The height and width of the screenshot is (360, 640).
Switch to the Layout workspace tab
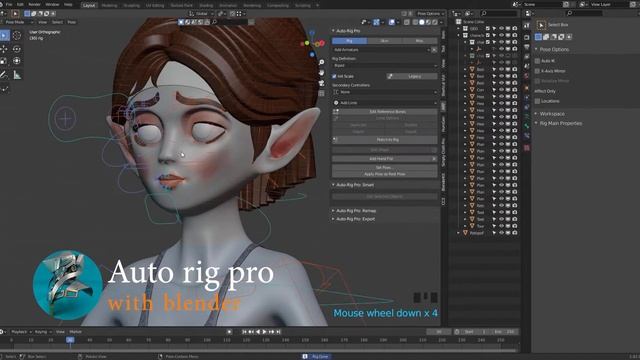pyautogui.click(x=89, y=5)
